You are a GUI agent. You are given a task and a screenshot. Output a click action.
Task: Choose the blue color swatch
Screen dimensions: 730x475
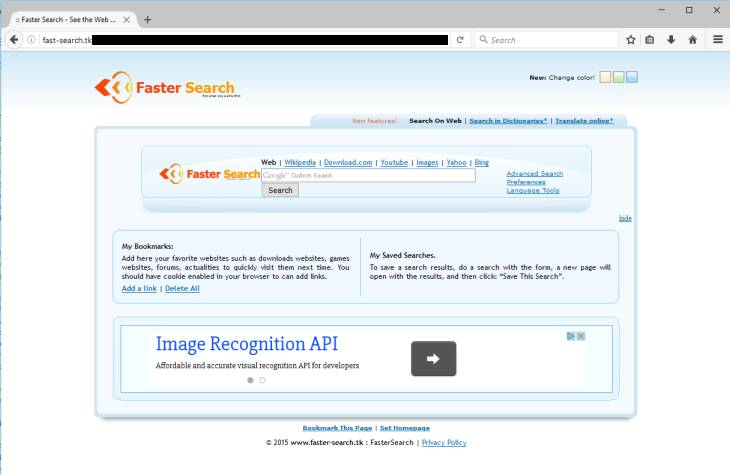coord(632,77)
